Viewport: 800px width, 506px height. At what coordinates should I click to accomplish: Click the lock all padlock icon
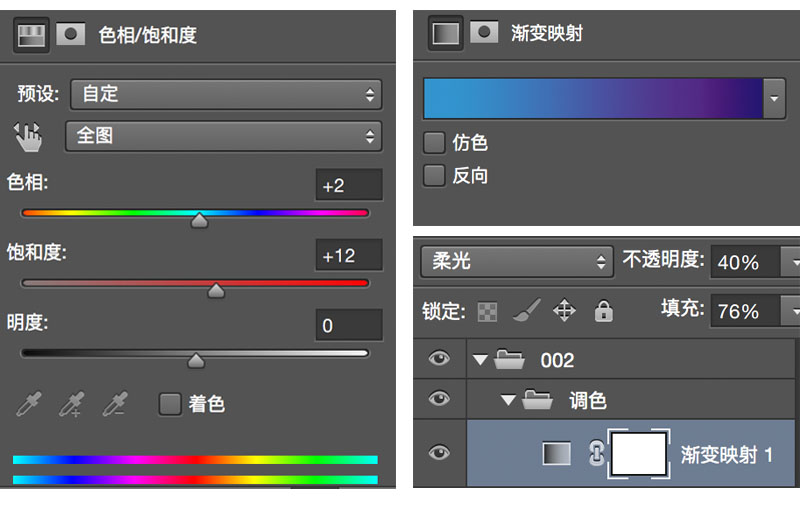(x=604, y=311)
